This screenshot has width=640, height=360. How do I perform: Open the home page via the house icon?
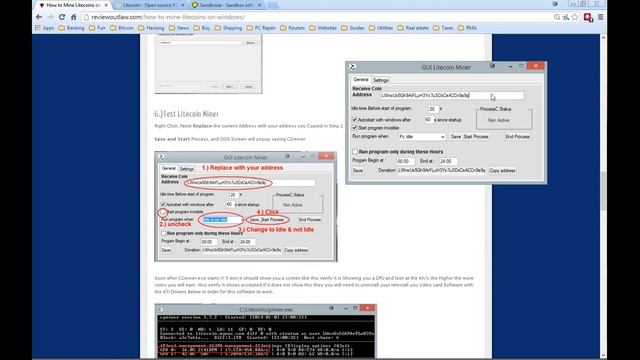[73, 17]
